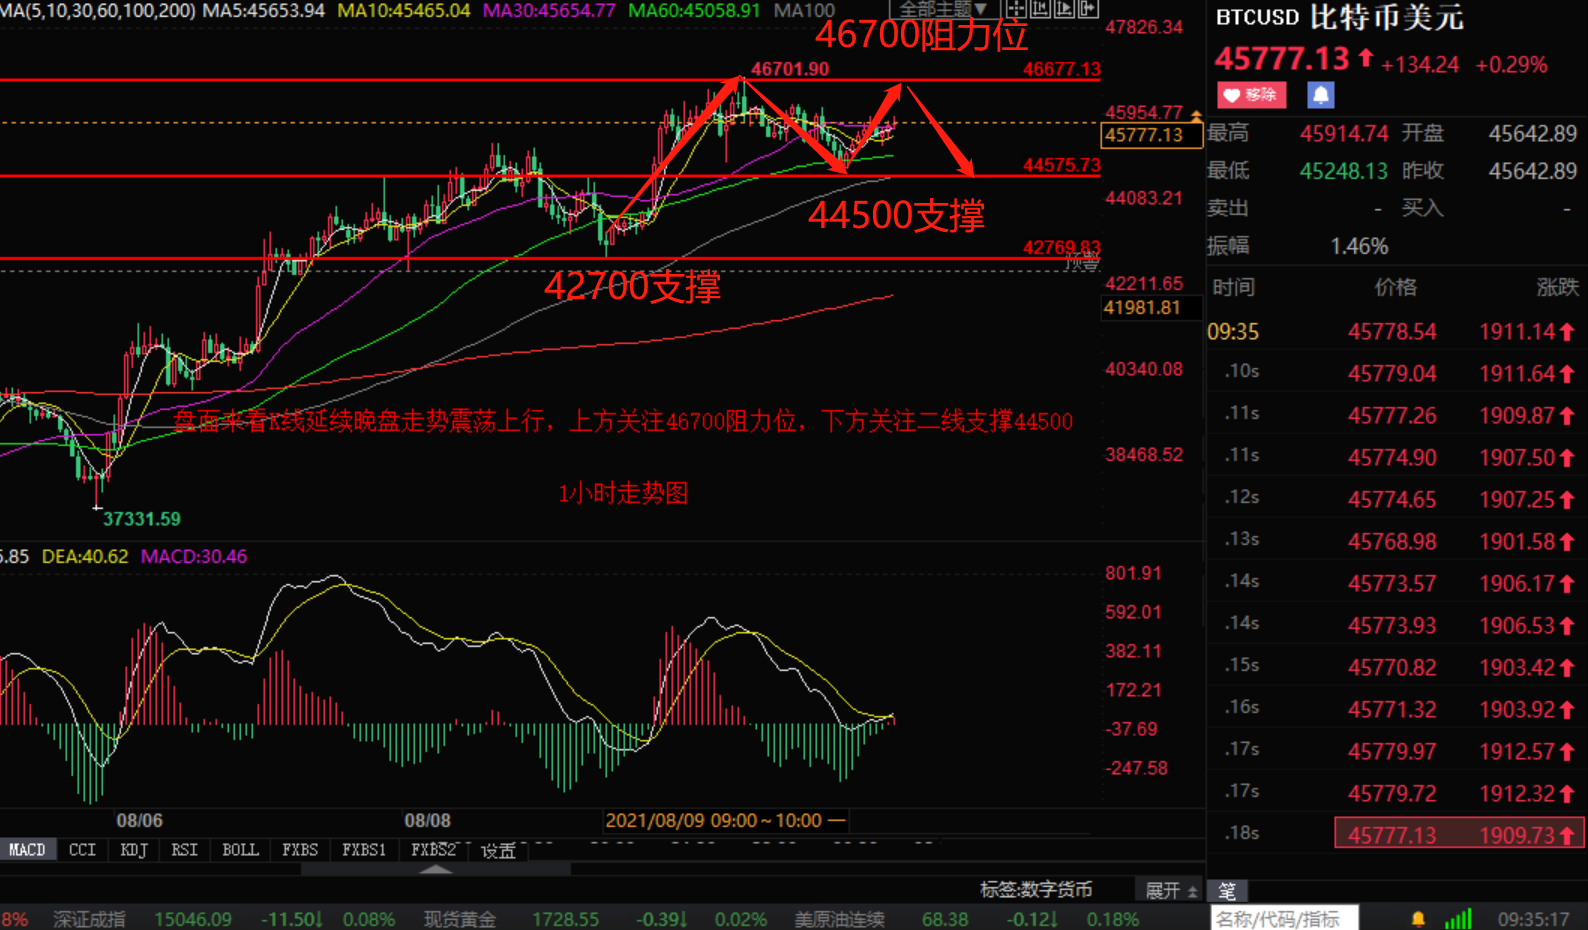Screen dimensions: 1588x930
Task: Click the green signal strength bars icon
Action: 1458,918
